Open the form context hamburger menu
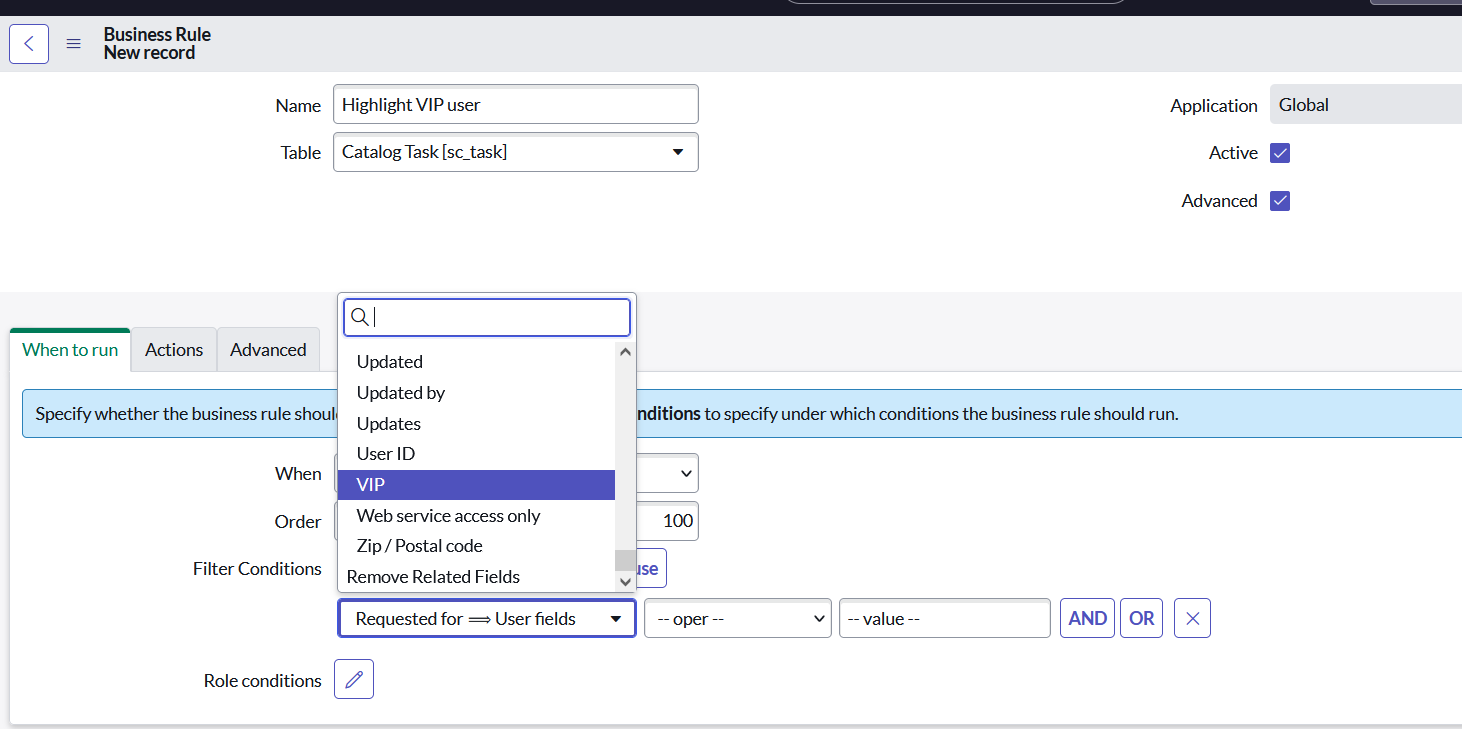Screen dimensions: 1462x729 pos(73,43)
